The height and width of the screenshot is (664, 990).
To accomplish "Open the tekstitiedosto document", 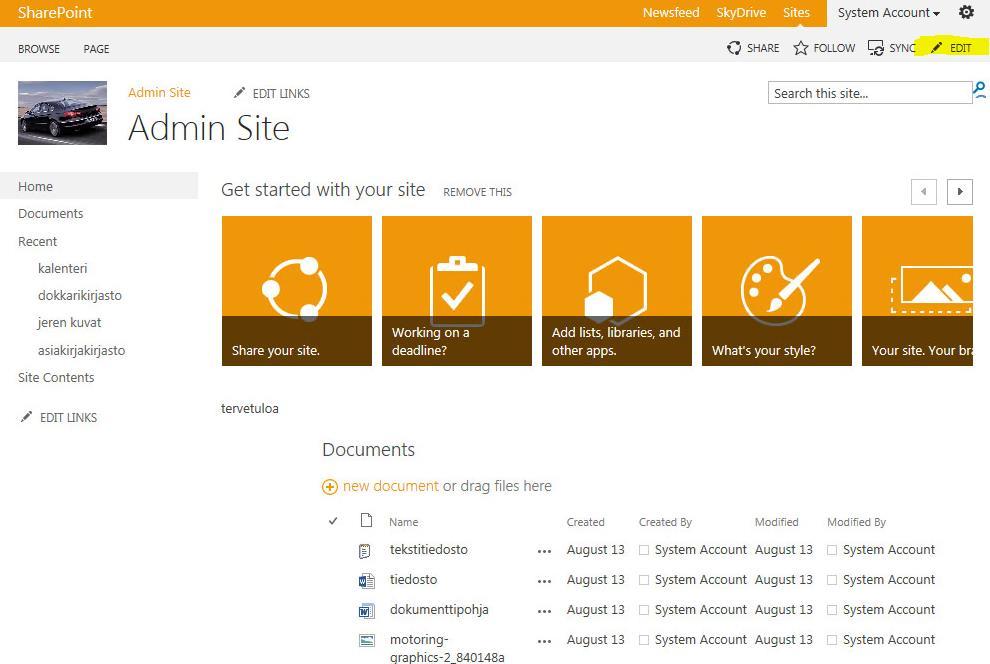I will click(429, 550).
